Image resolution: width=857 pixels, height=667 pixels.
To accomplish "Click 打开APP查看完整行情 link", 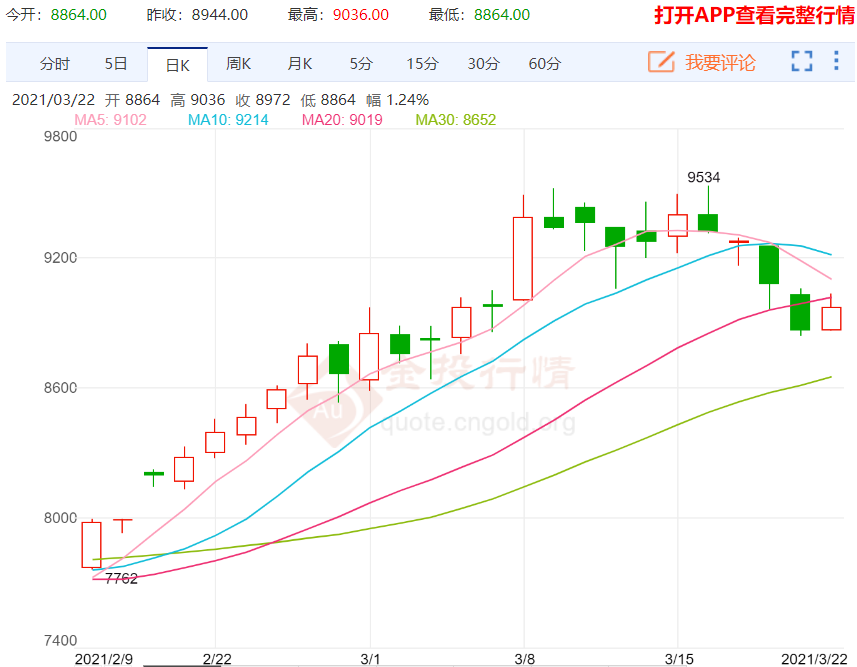I will pos(754,15).
